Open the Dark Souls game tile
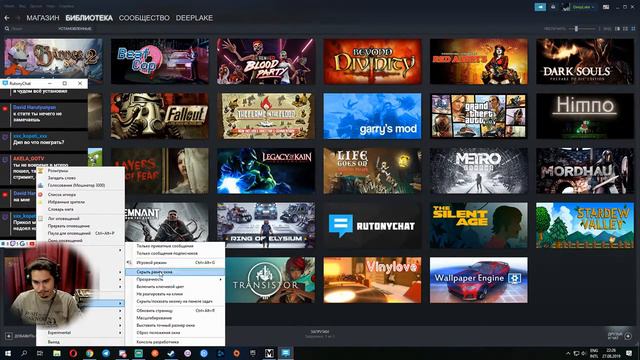 pos(585,61)
